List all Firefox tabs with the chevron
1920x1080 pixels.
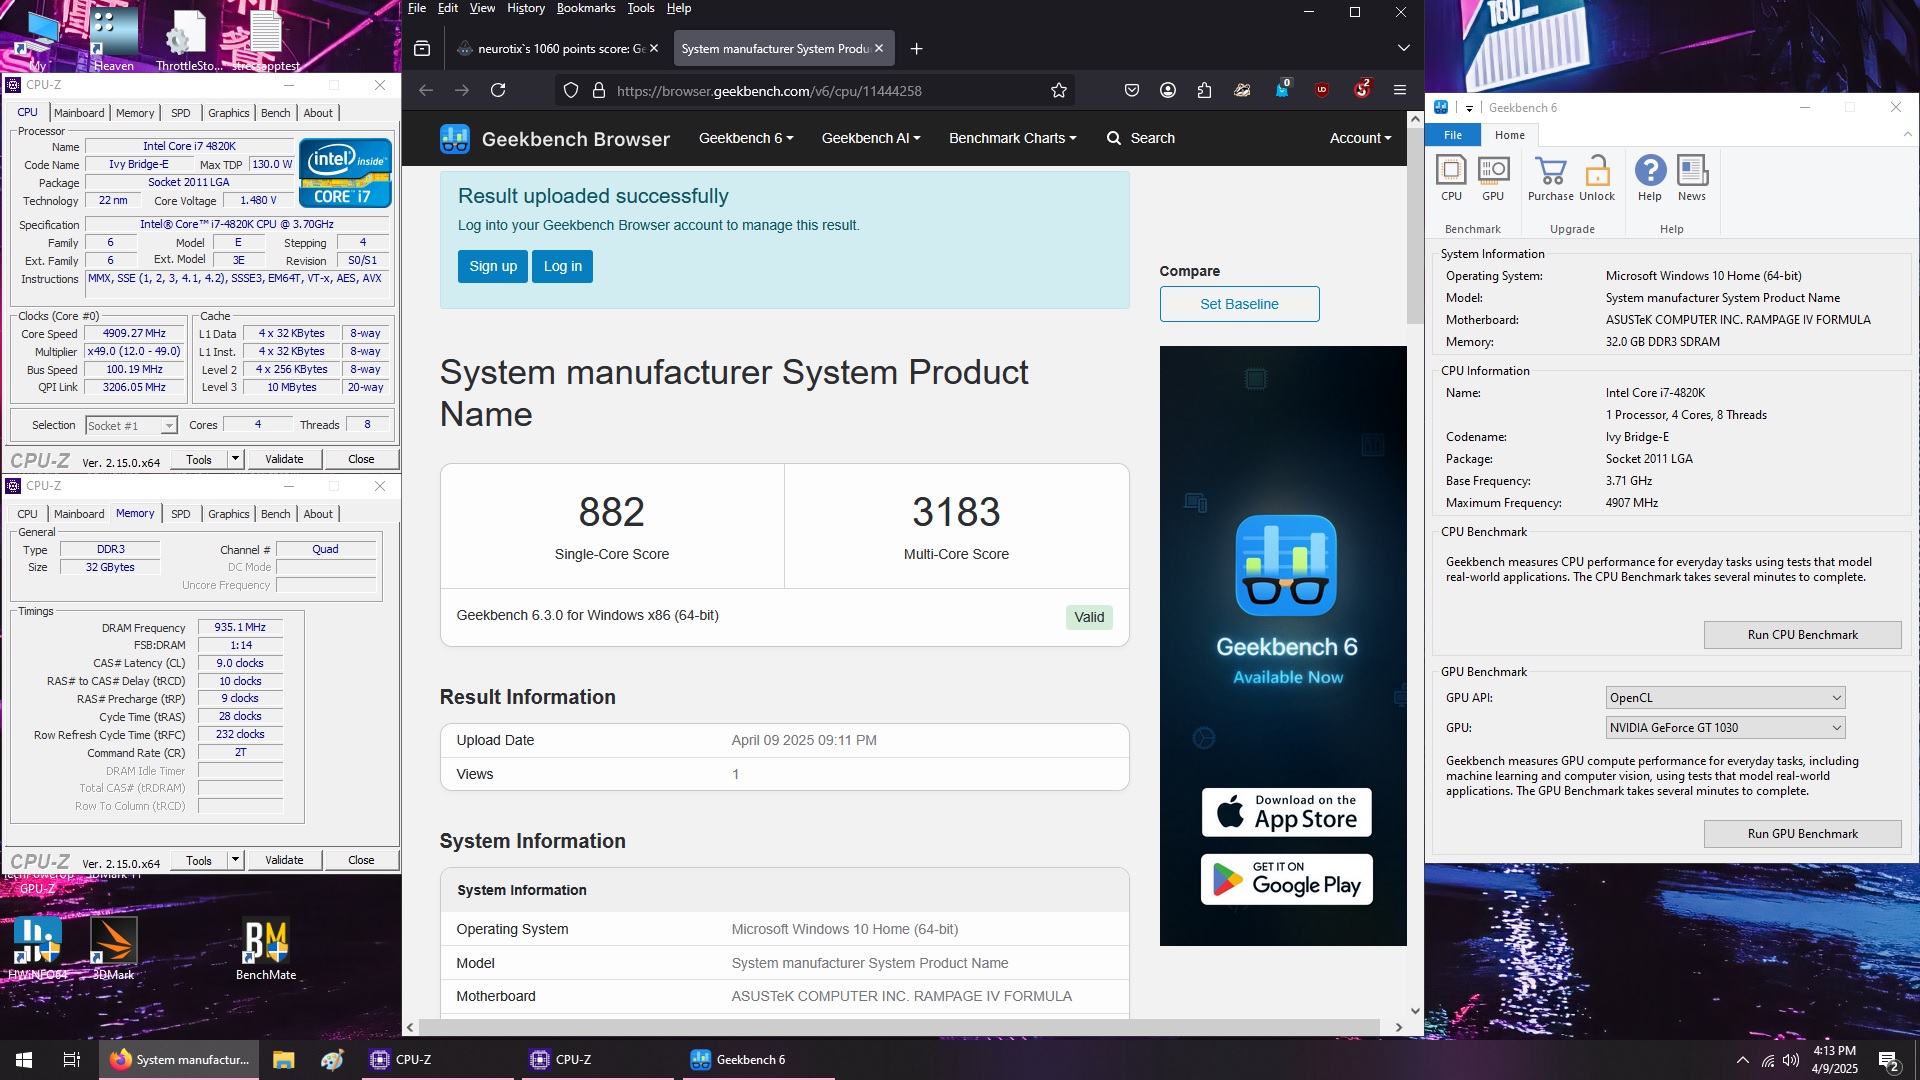point(1403,48)
